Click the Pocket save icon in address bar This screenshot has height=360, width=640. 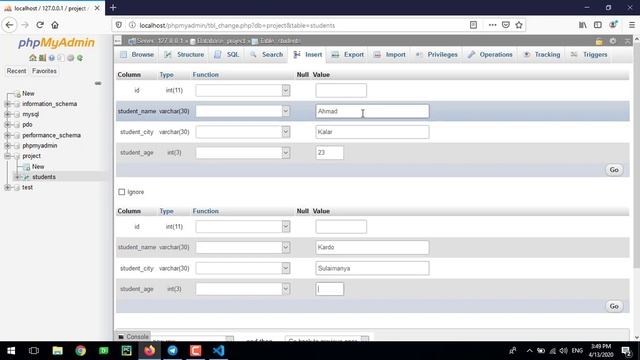pyautogui.click(x=505, y=25)
